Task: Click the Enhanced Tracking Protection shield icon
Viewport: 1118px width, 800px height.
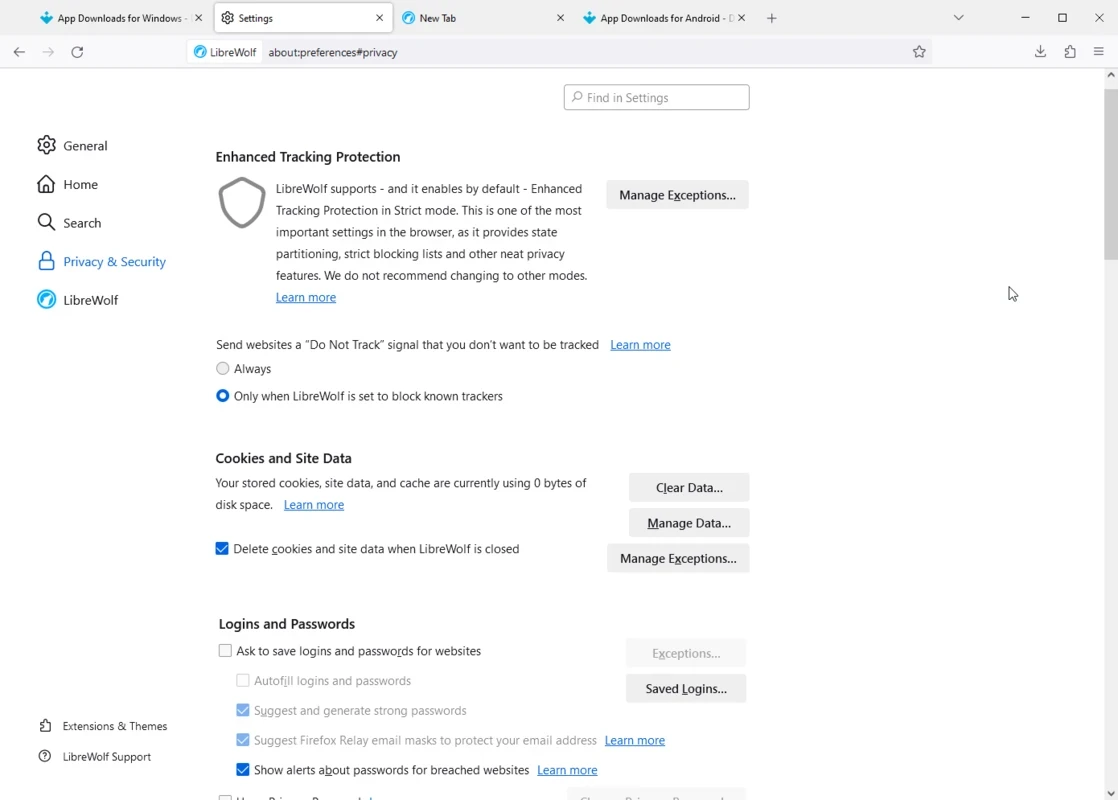Action: click(242, 202)
